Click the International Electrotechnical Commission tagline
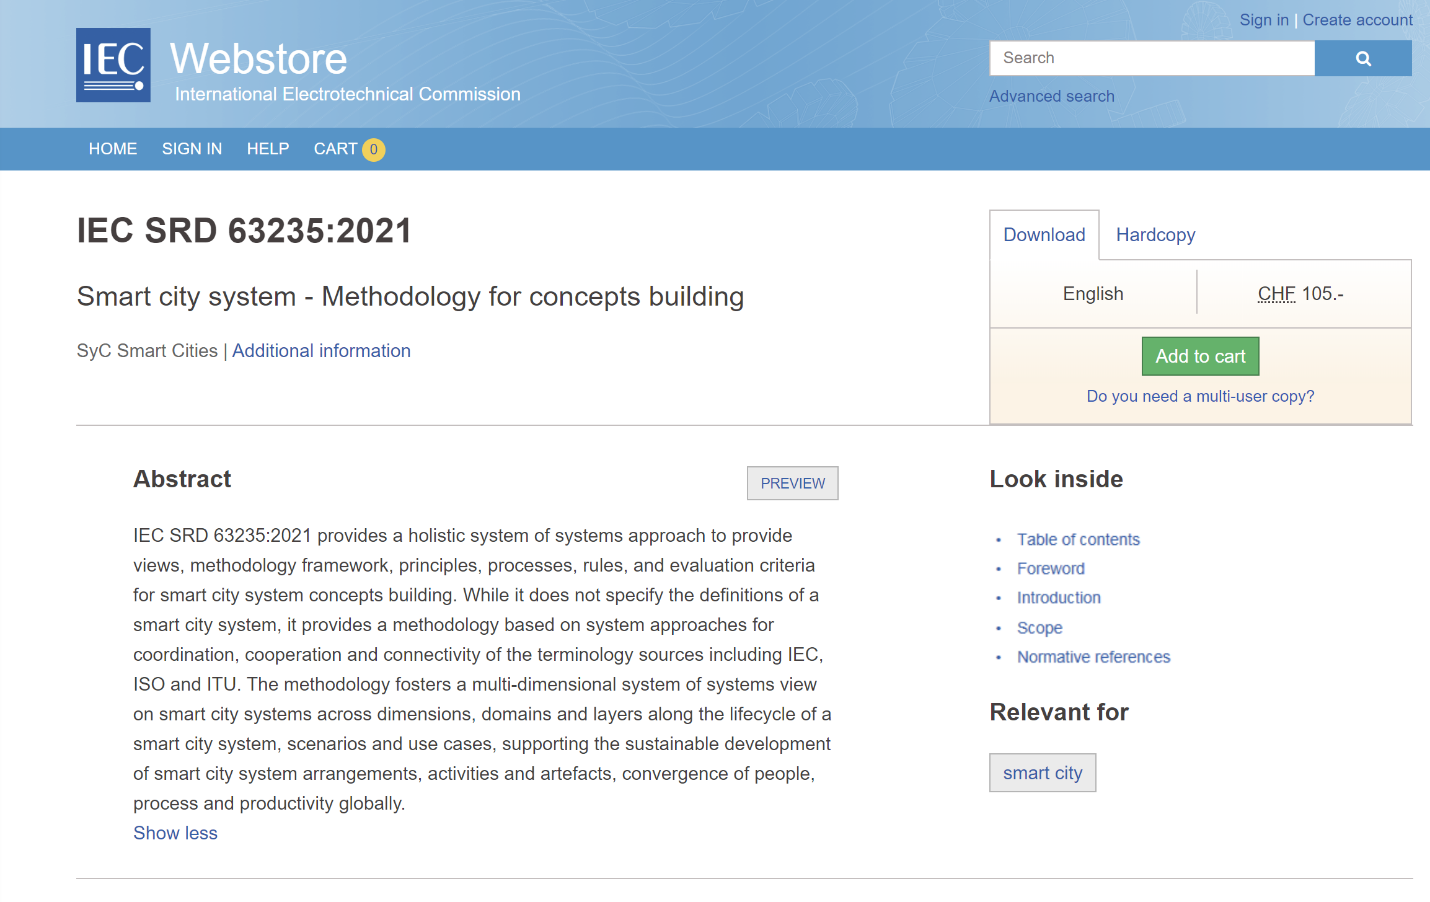This screenshot has height=902, width=1430. pos(348,94)
